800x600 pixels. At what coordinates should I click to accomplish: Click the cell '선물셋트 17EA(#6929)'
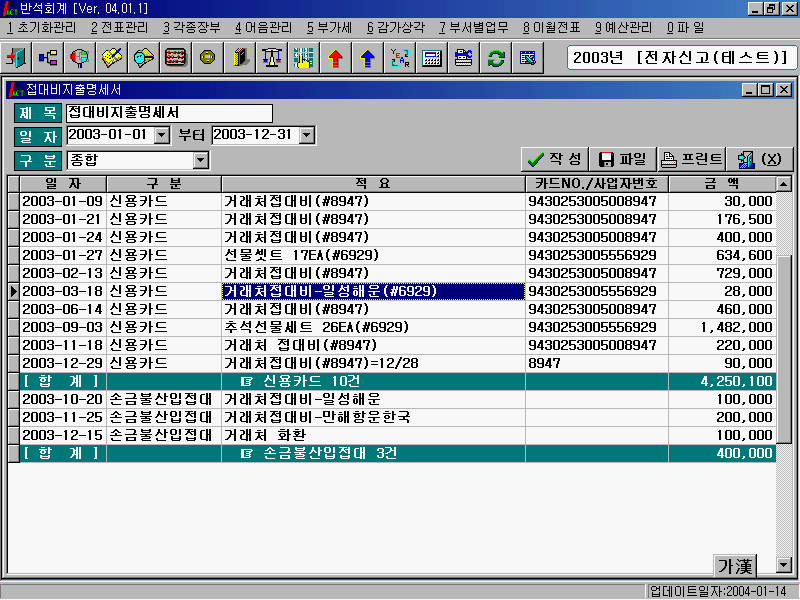click(x=373, y=255)
